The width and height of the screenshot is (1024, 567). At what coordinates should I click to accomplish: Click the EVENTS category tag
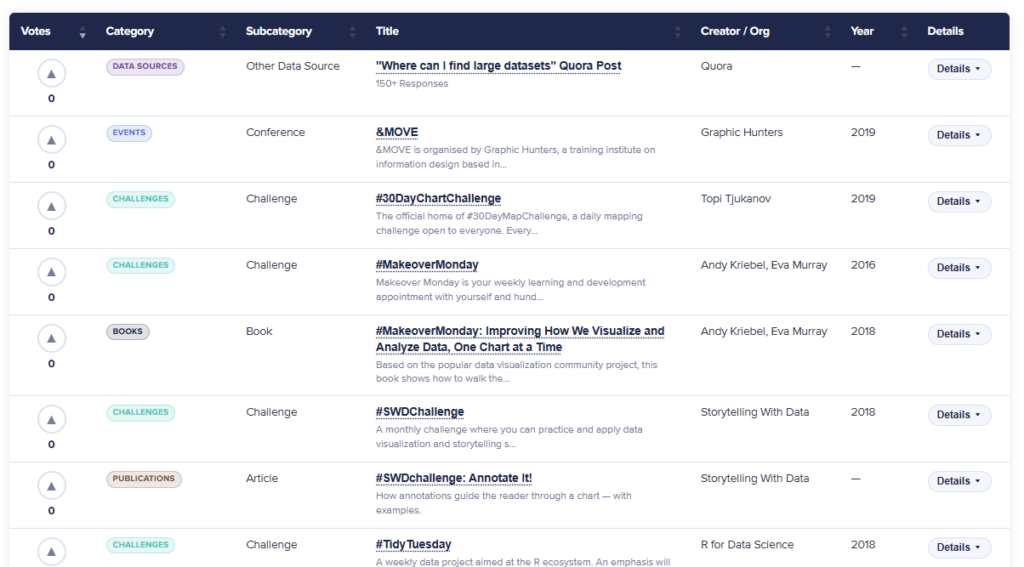(129, 133)
